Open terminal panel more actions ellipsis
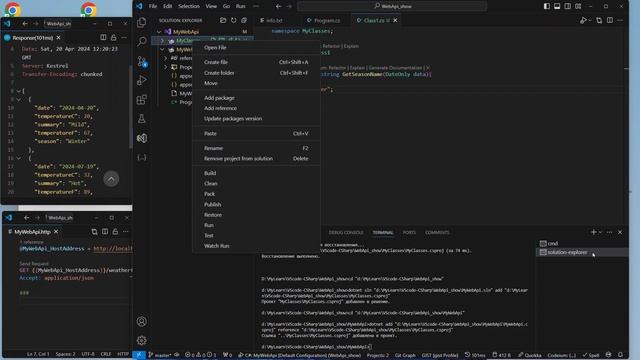This screenshot has height=360, width=640. pyautogui.click(x=609, y=232)
